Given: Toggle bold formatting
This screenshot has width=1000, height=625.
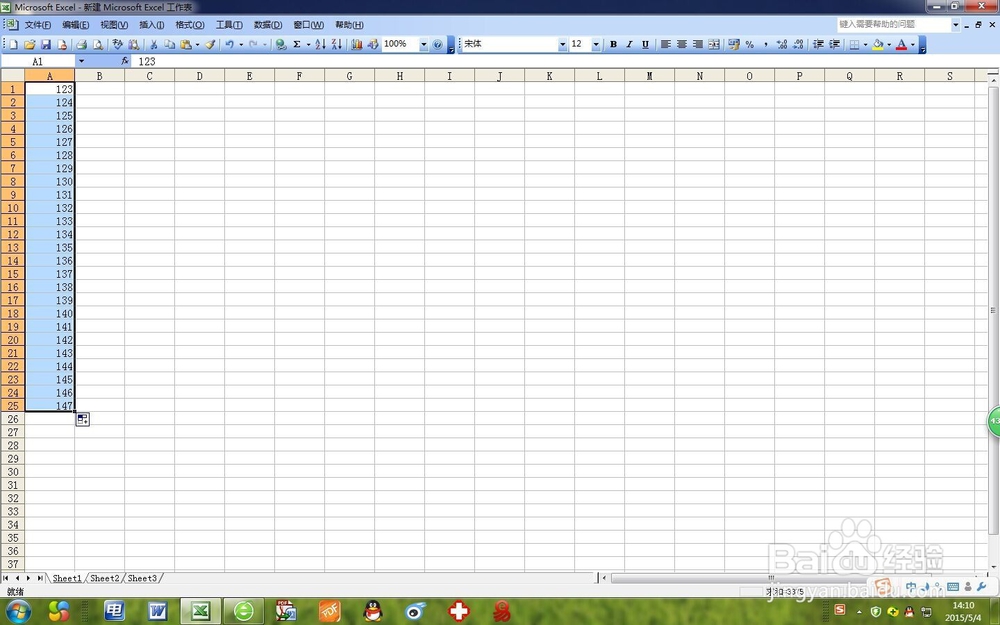Looking at the screenshot, I should click(x=613, y=44).
